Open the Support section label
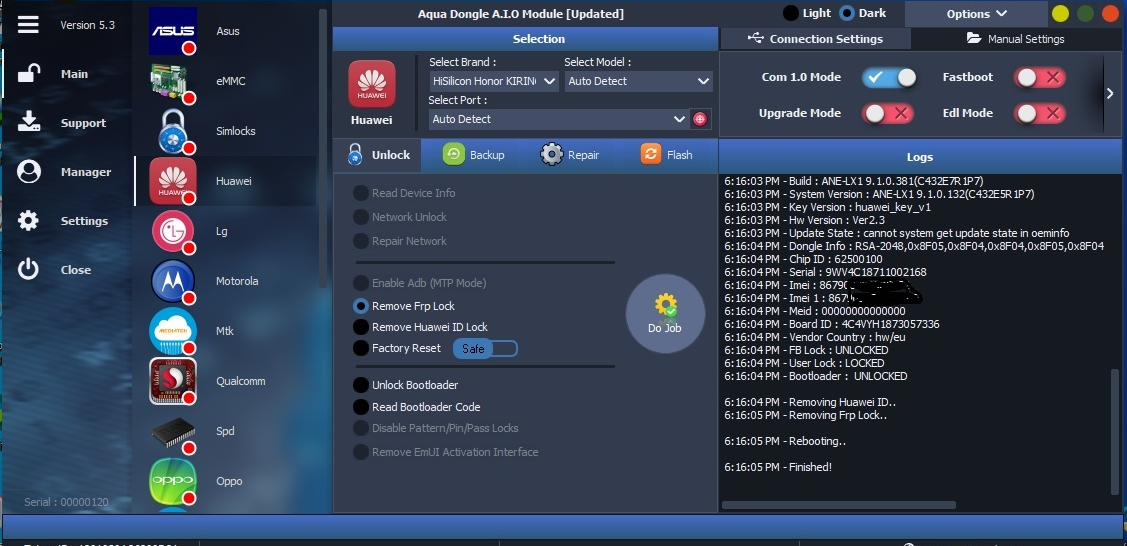This screenshot has height=546, width=1127. coord(83,123)
